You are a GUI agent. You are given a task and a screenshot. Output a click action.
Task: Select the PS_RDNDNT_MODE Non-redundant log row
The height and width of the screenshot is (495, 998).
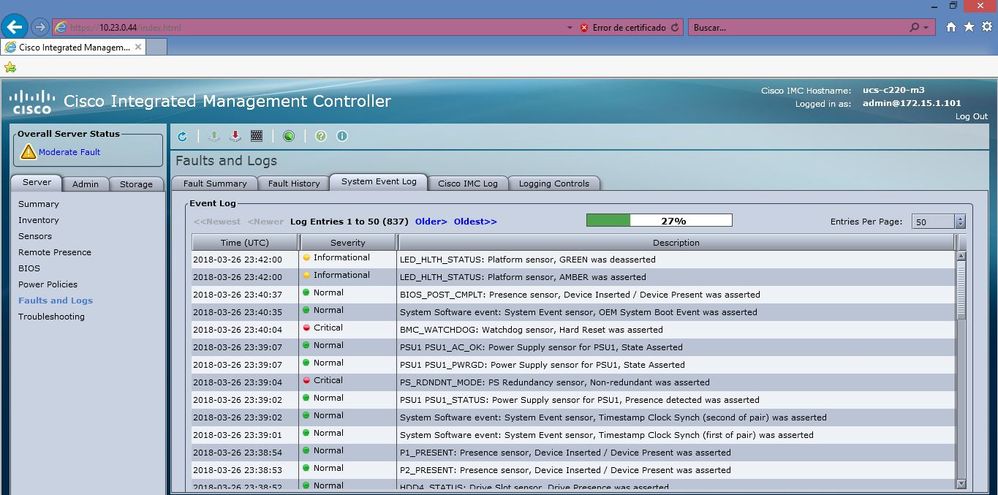(x=573, y=382)
